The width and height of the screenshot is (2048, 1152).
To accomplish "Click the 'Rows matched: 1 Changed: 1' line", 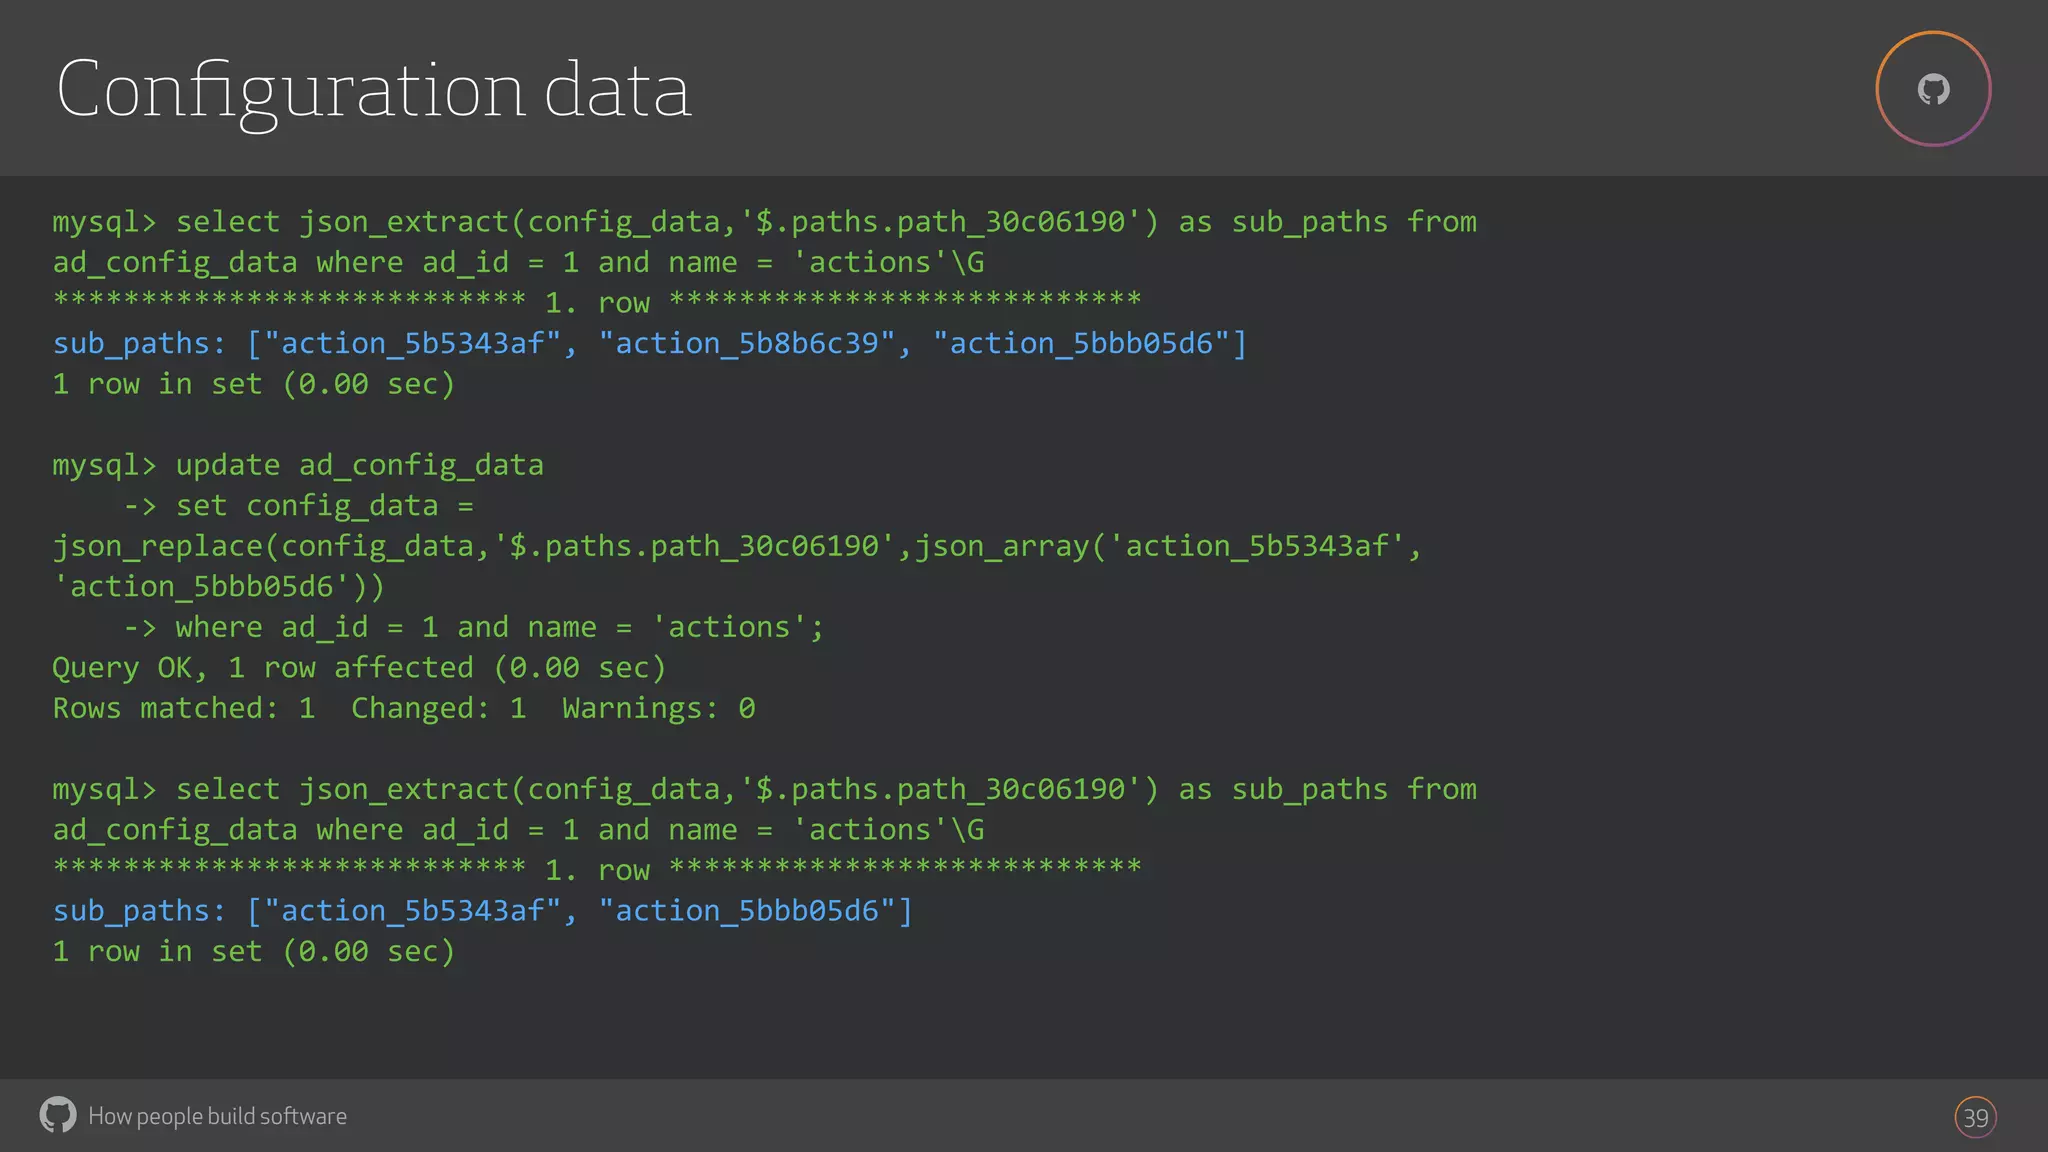I will [404, 709].
